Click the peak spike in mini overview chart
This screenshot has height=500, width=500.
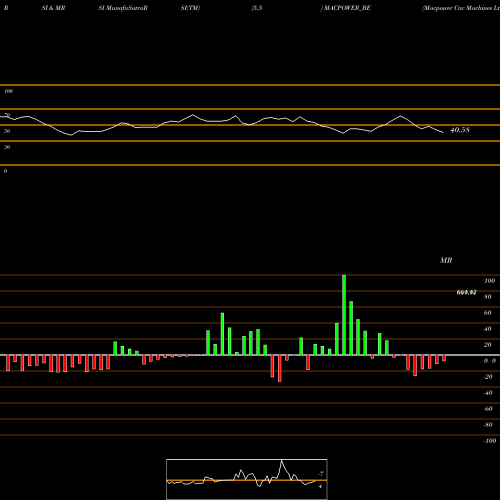click(282, 461)
